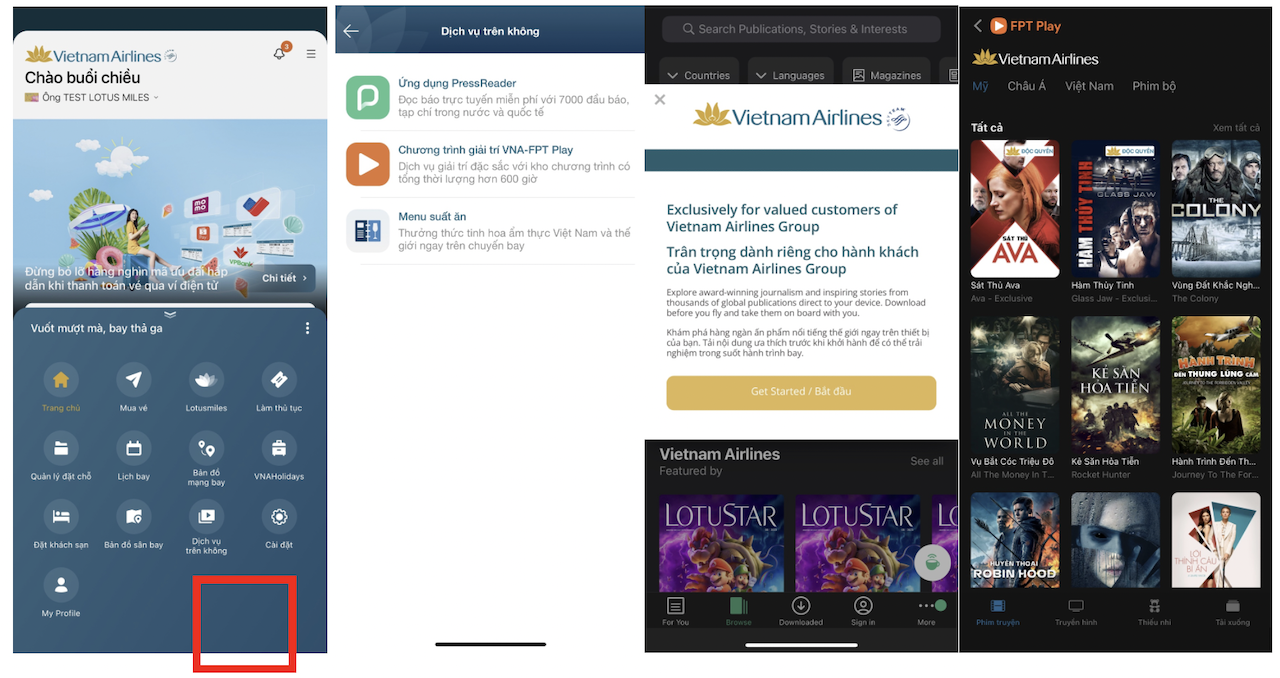The height and width of the screenshot is (678, 1280).
Task: Open Dịch vụ trên không icon
Action: (x=206, y=517)
